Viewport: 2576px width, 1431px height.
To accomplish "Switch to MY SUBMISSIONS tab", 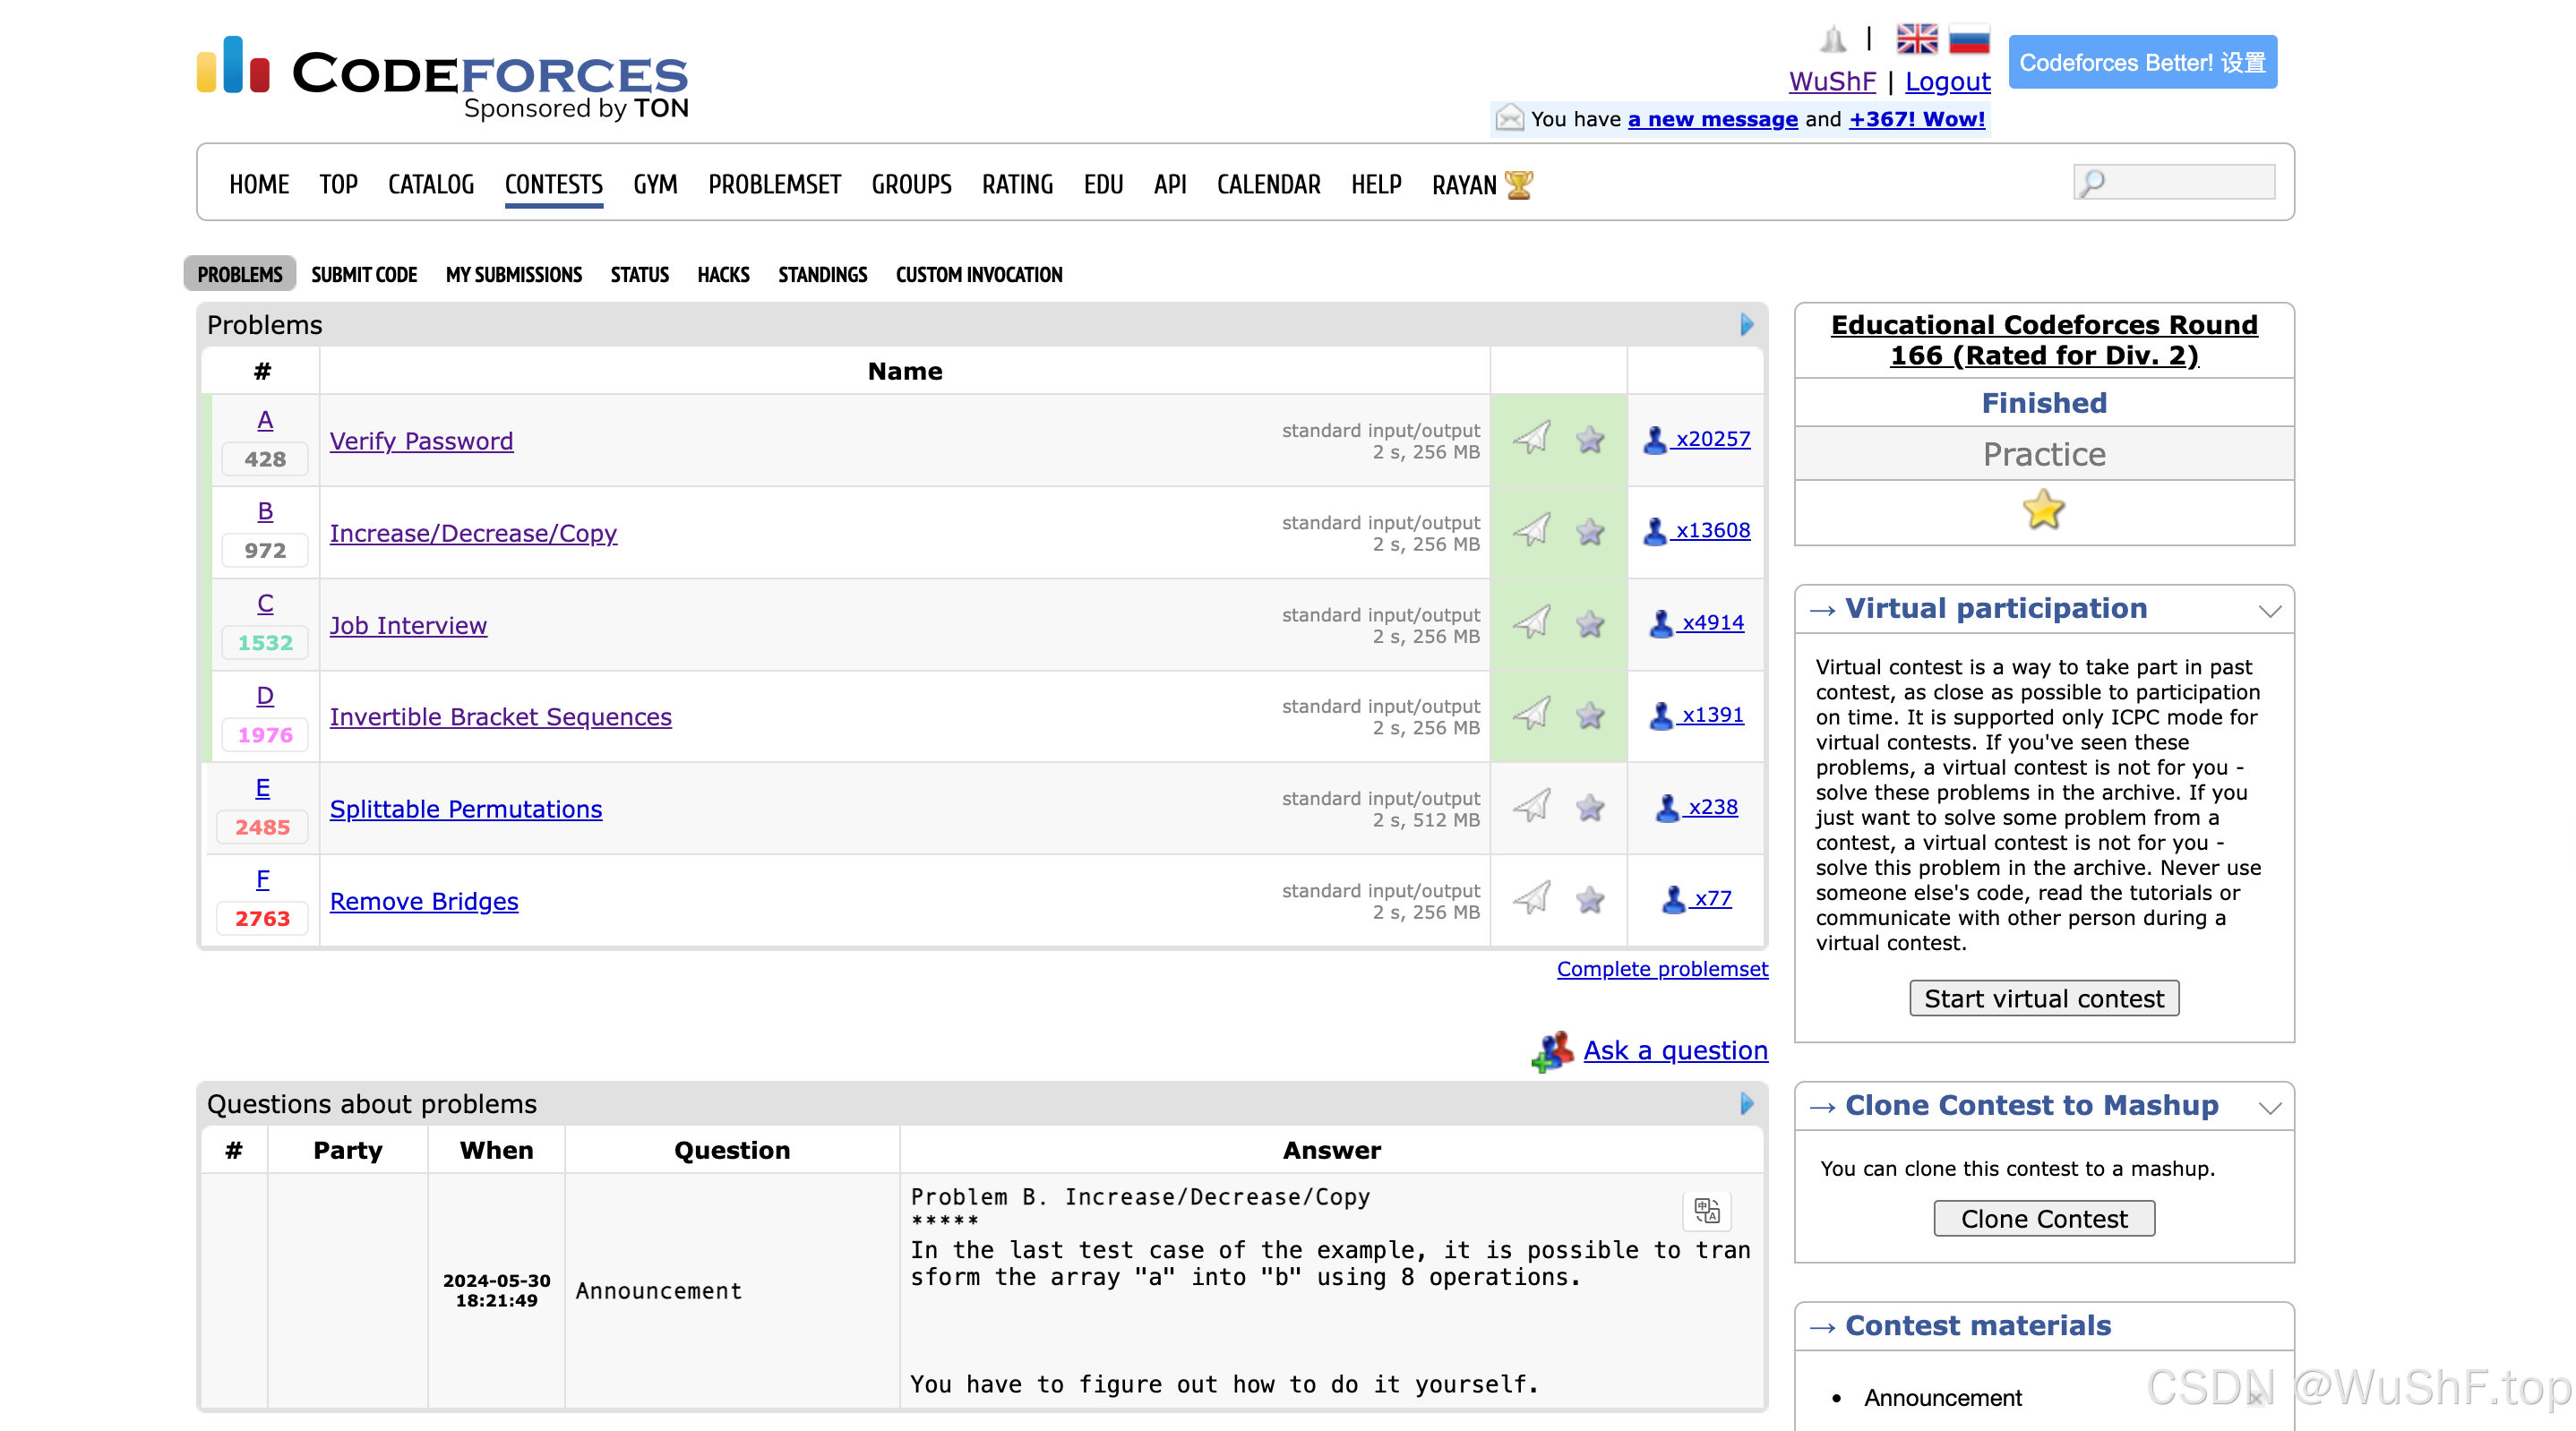I will [514, 274].
